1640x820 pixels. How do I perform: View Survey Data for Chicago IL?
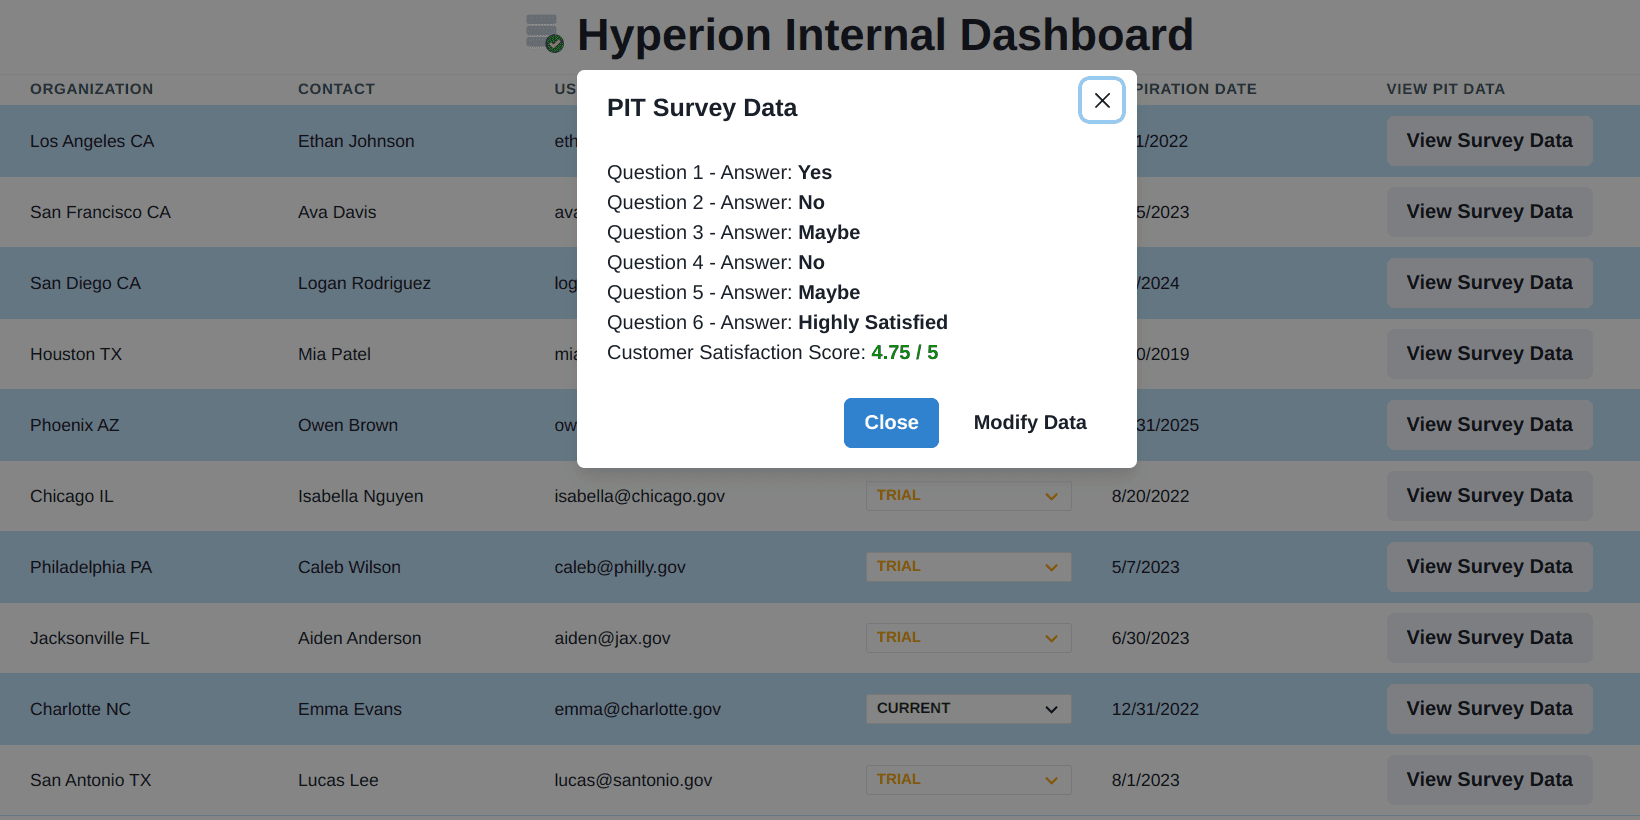tap(1489, 496)
